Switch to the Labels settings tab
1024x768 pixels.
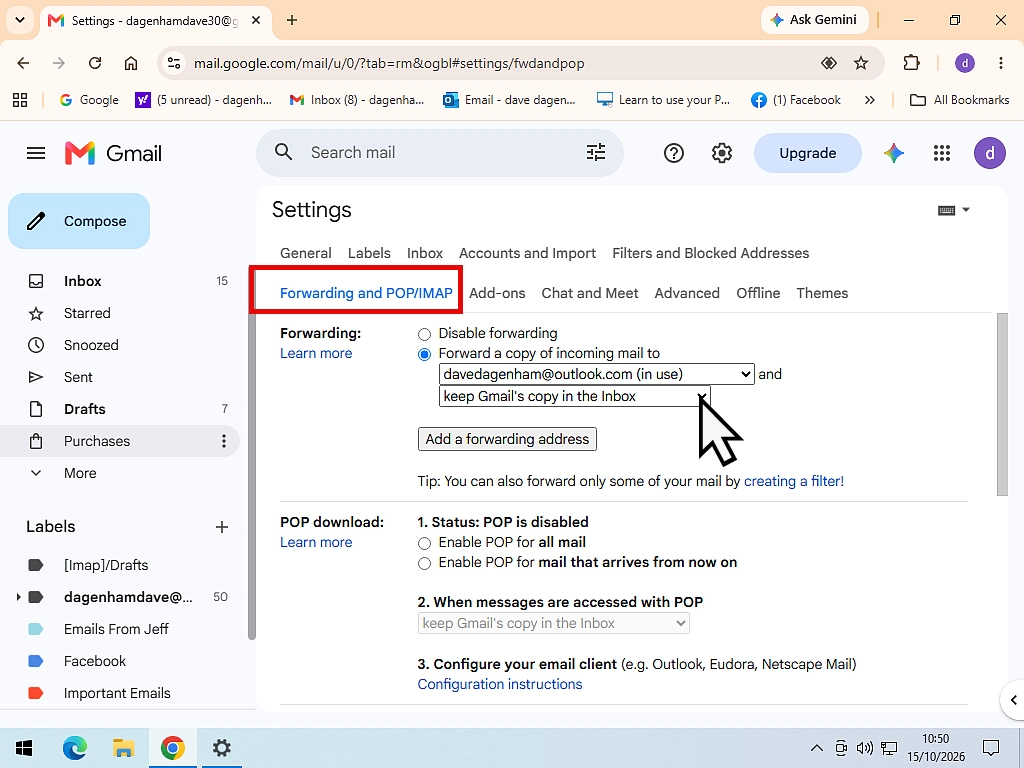pyautogui.click(x=369, y=253)
